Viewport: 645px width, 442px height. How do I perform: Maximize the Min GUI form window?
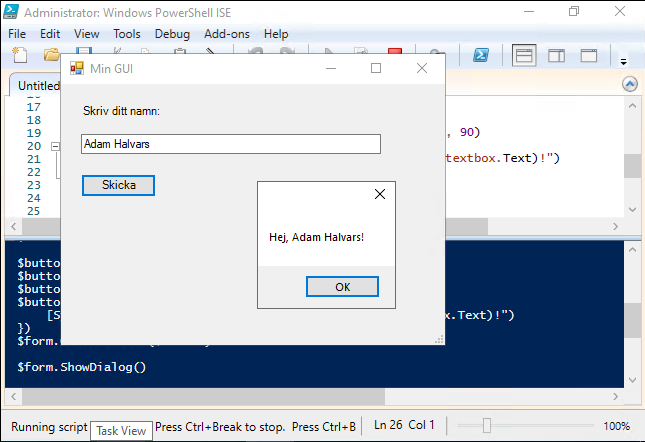tap(376, 68)
